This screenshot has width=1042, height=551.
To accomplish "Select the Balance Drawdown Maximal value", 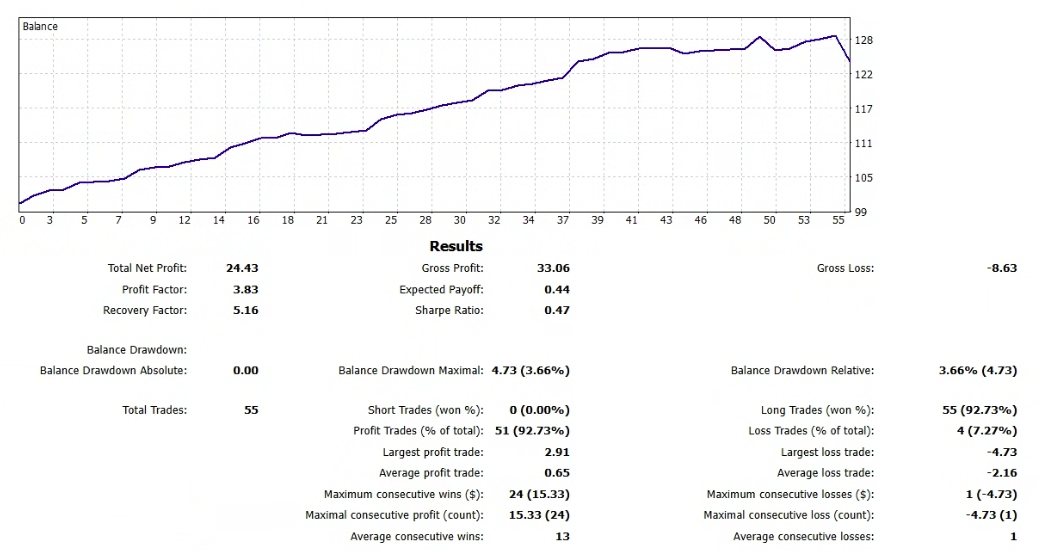I will coord(530,370).
